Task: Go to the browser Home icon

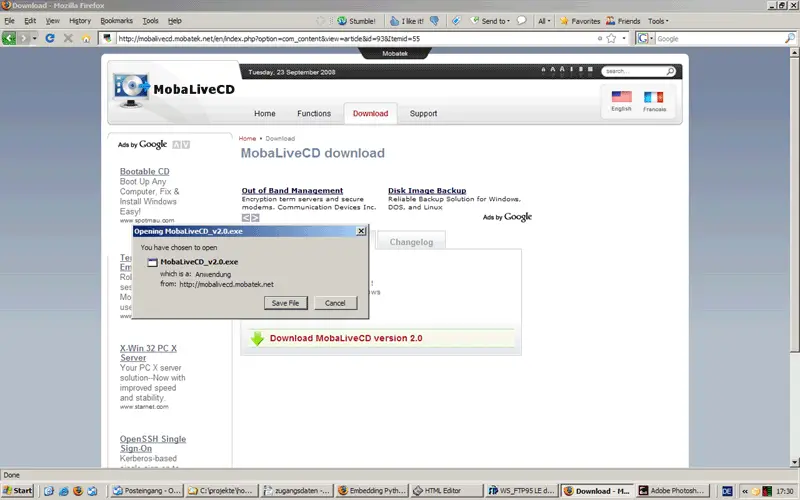Action: 86,38
